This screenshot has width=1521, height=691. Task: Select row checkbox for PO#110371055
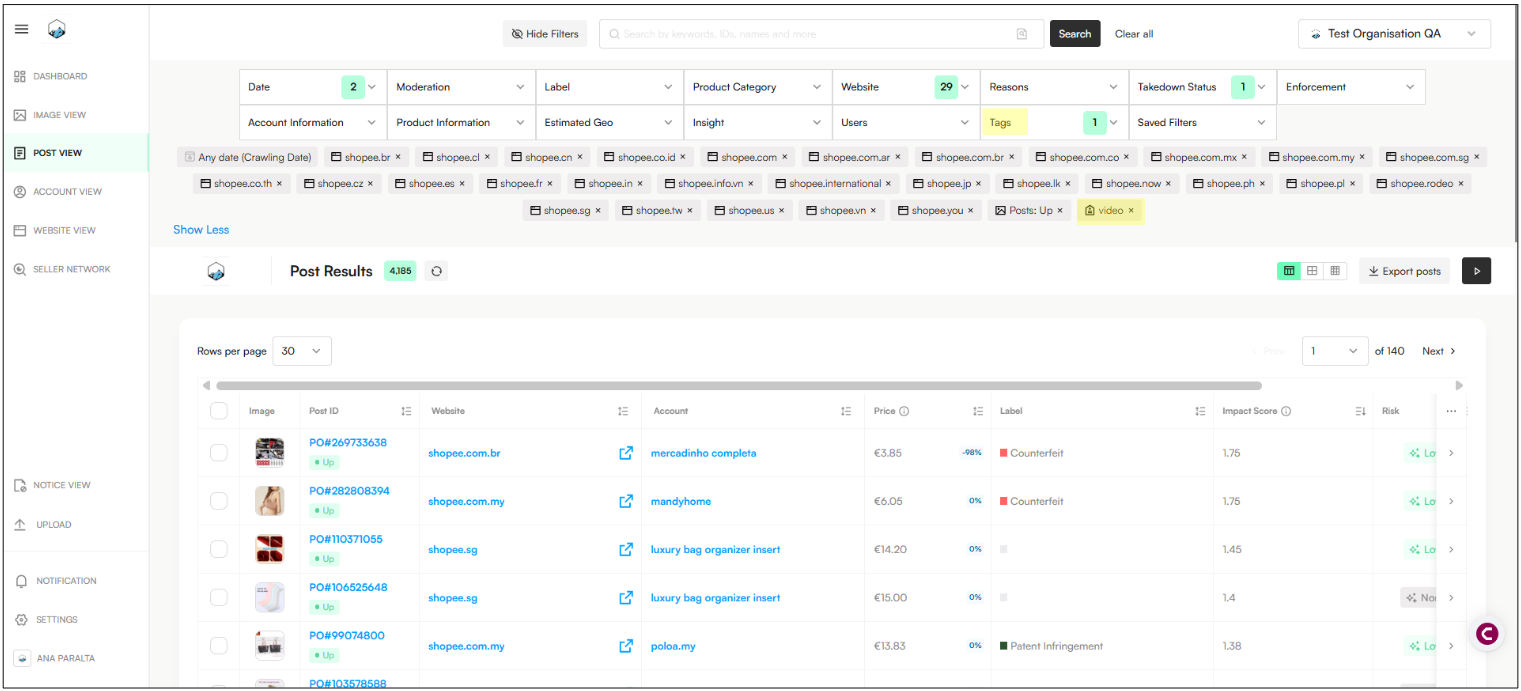pos(219,549)
